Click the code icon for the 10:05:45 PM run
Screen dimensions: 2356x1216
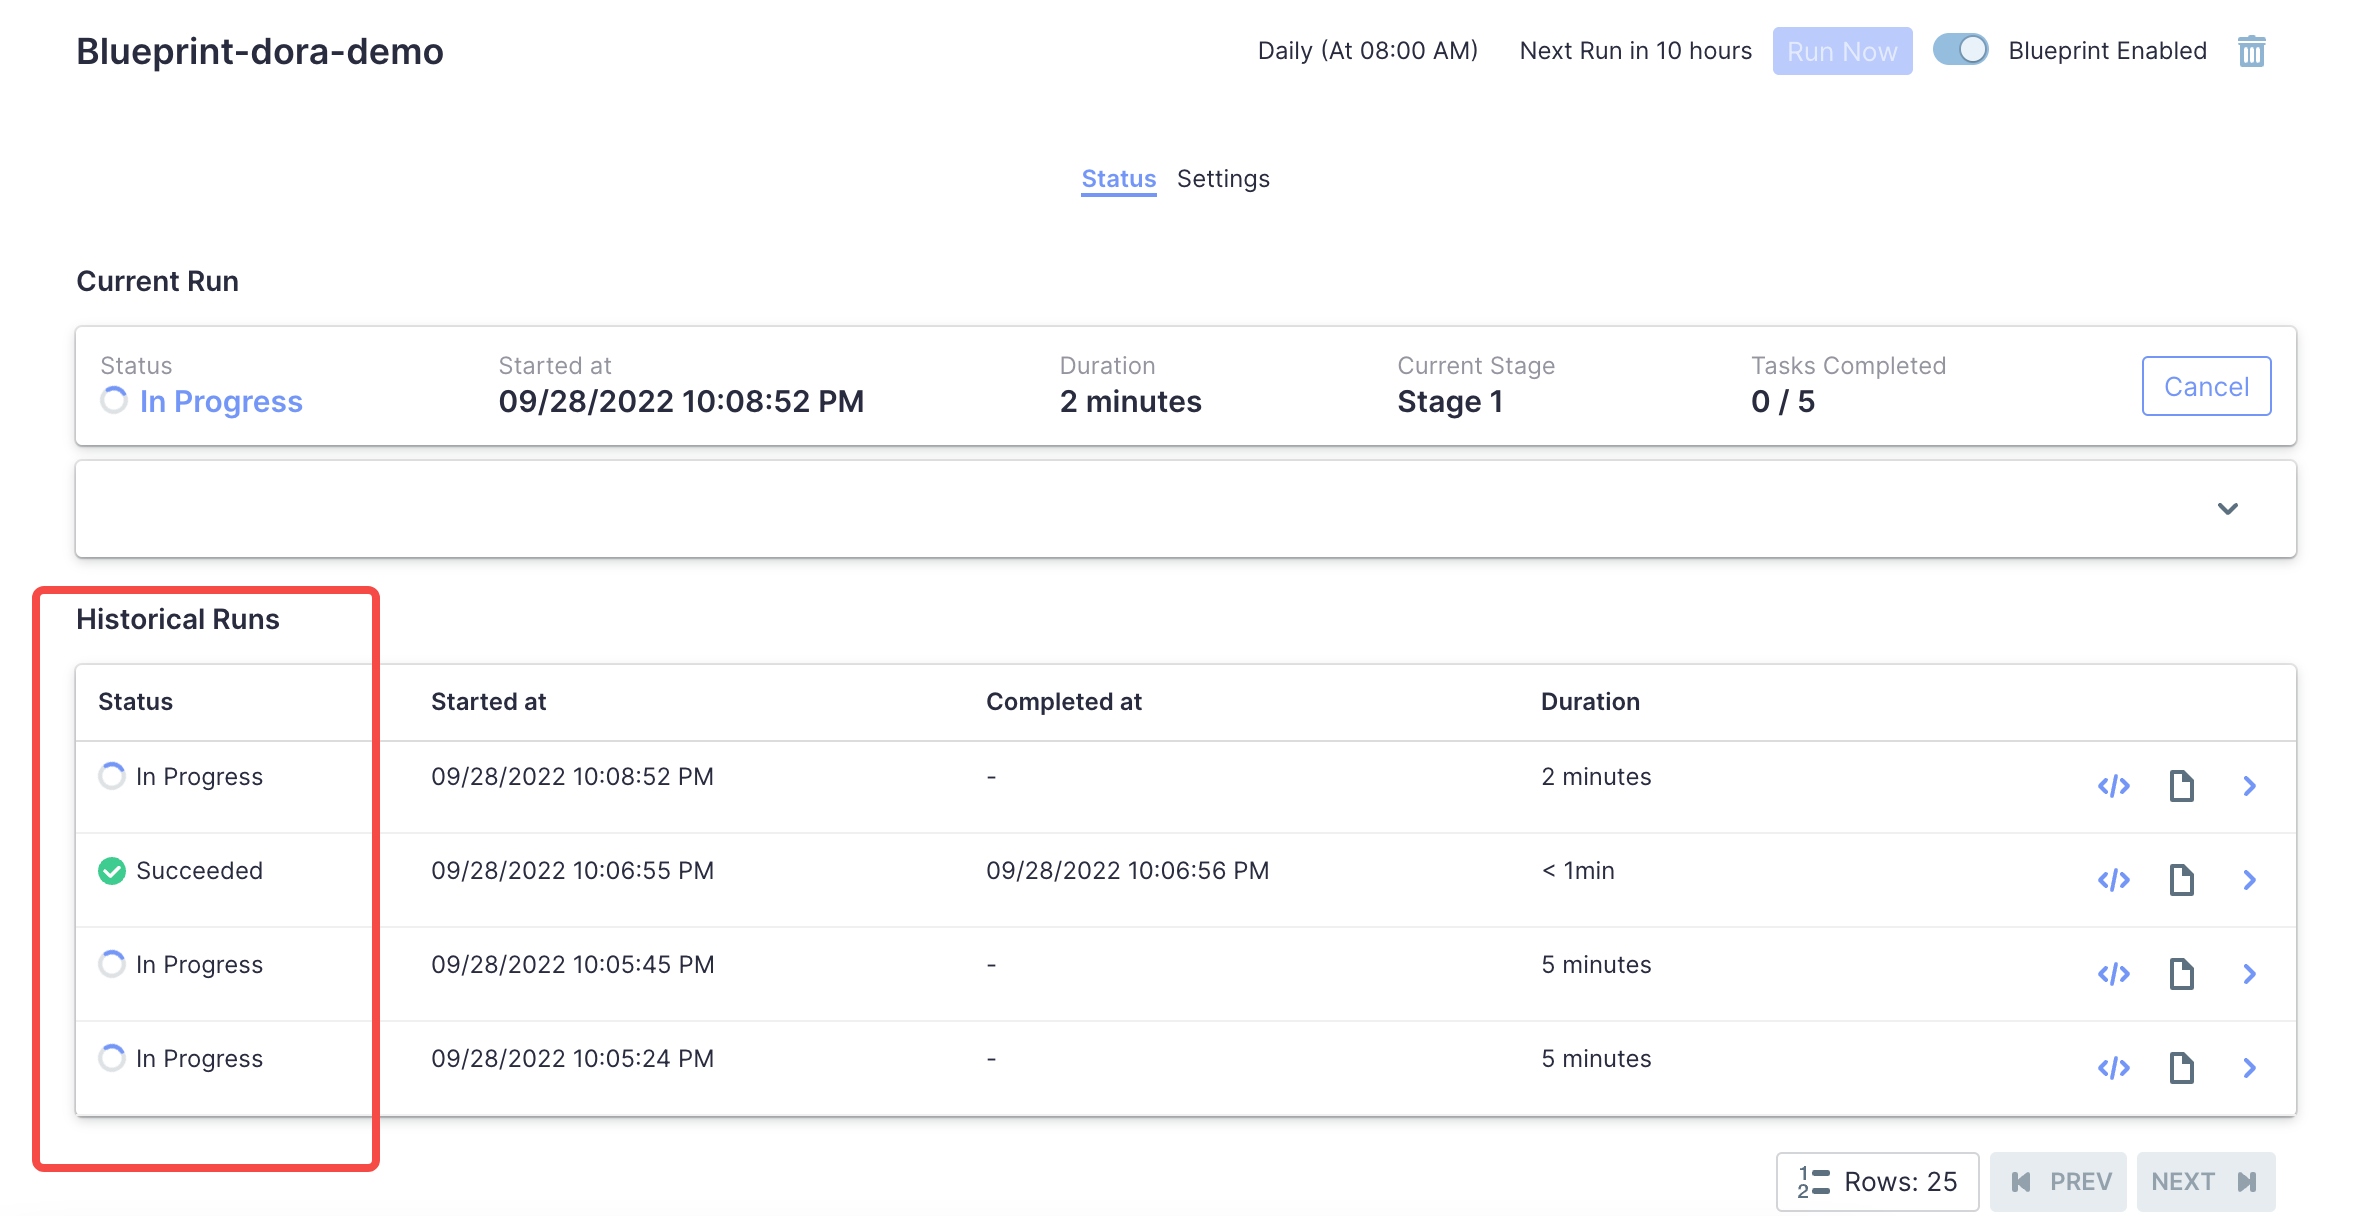(x=2113, y=974)
